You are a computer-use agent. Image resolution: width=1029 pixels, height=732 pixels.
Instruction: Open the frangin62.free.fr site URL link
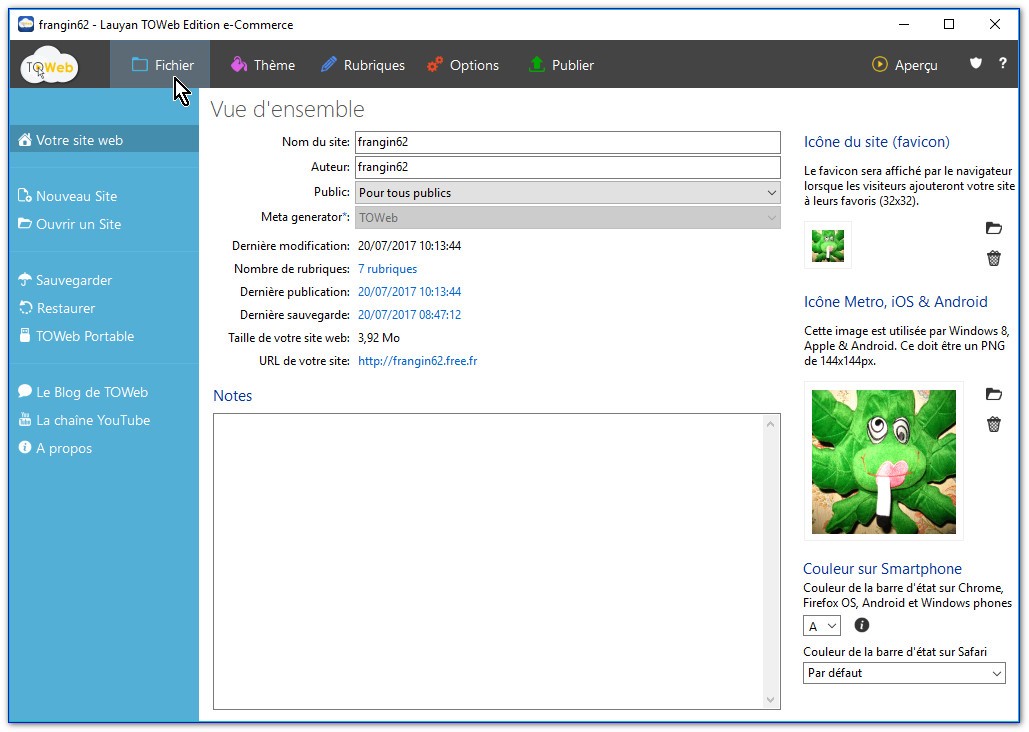coord(417,361)
